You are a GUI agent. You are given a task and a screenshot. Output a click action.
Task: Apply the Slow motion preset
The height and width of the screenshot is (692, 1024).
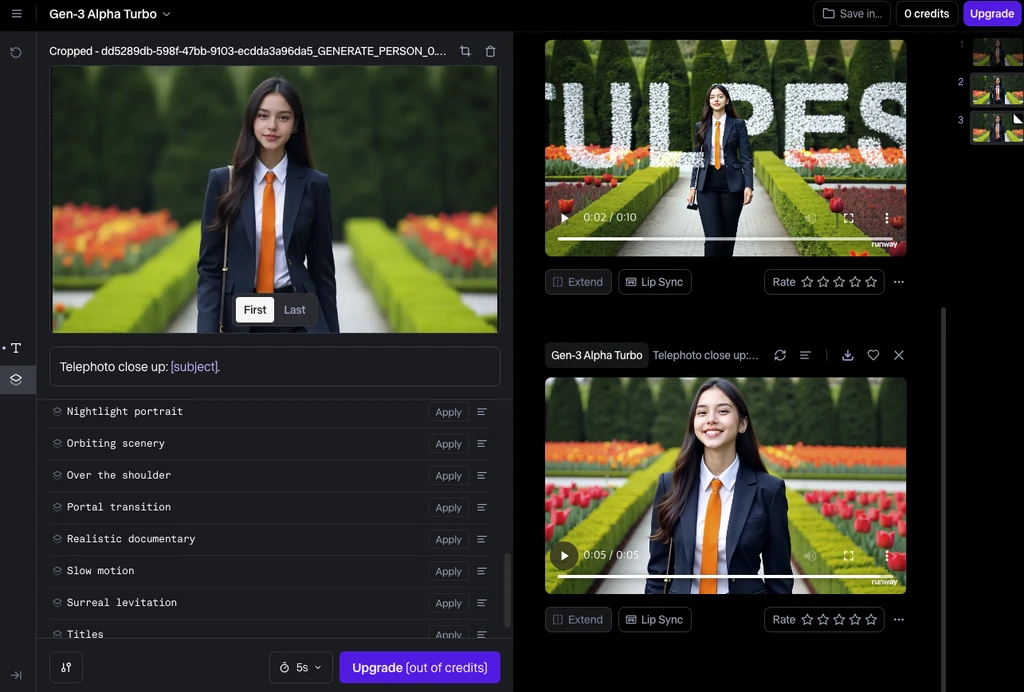448,571
